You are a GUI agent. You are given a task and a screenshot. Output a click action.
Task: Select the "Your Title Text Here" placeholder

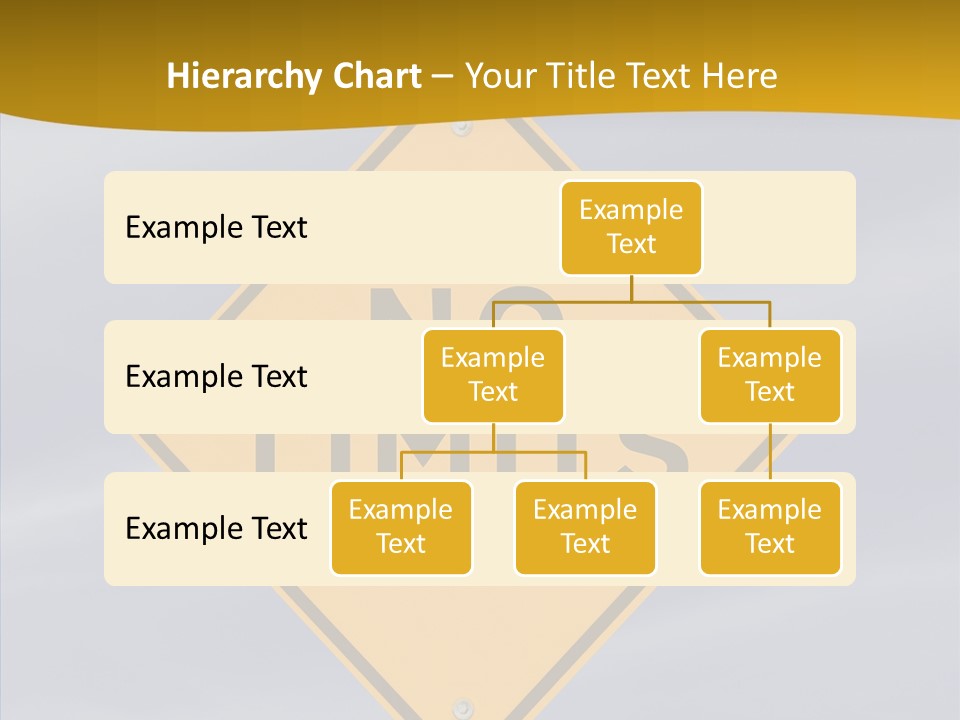tap(621, 76)
